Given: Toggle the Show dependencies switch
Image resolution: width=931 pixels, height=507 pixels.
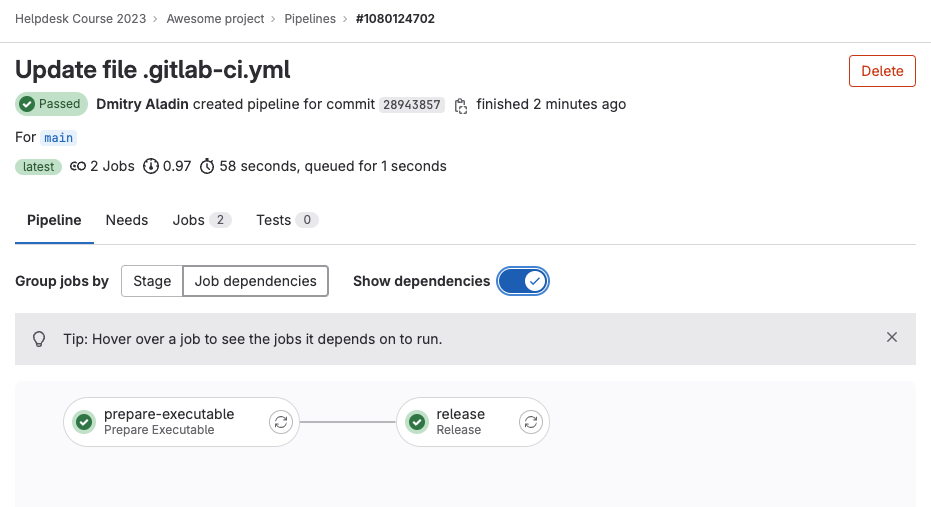Looking at the screenshot, I should click(x=523, y=281).
